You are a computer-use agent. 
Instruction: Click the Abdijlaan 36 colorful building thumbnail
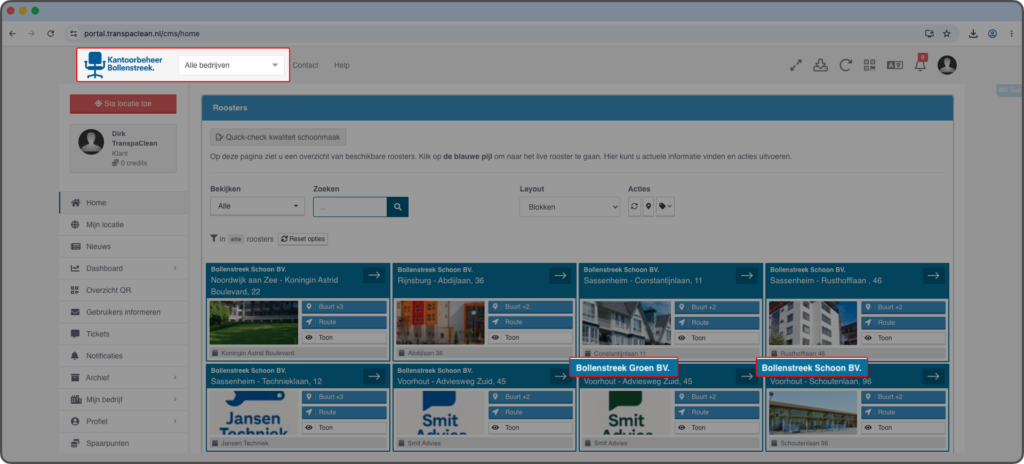coord(440,323)
